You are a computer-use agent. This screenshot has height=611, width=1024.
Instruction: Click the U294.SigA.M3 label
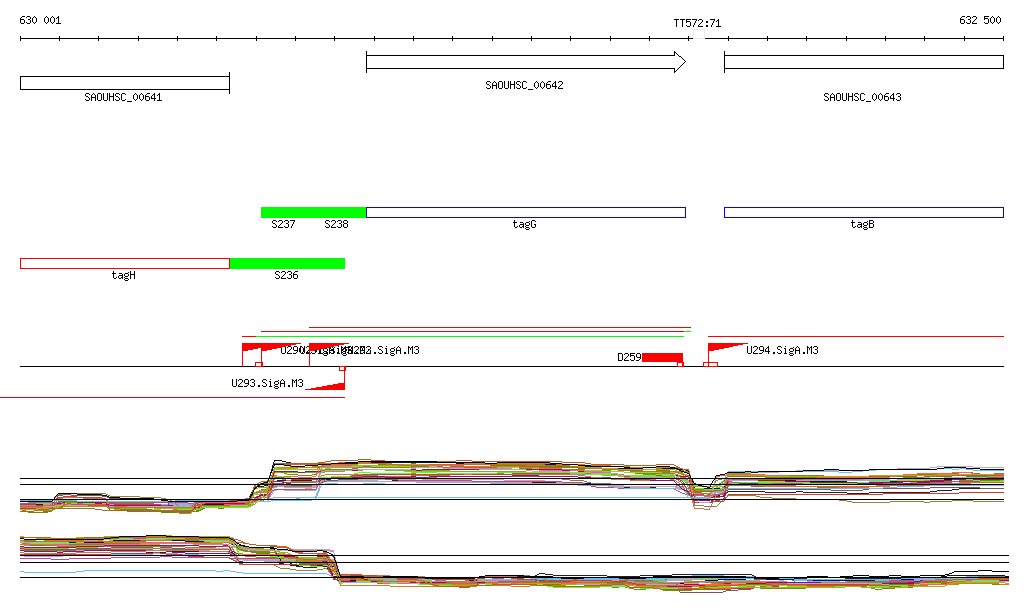coord(782,351)
